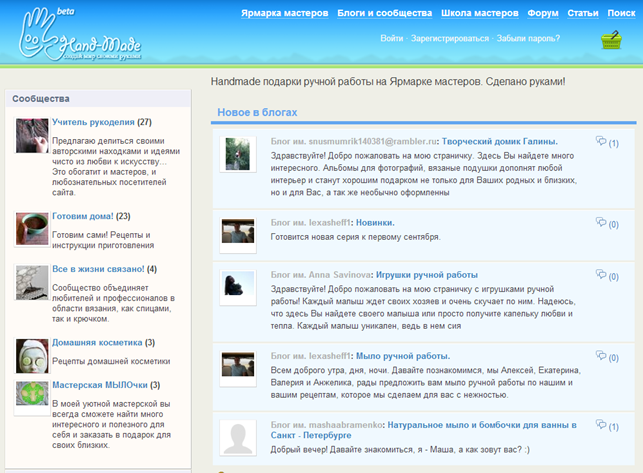Click the Новое в блогах heading
Viewport: 643px width, 473px height.
257,112
